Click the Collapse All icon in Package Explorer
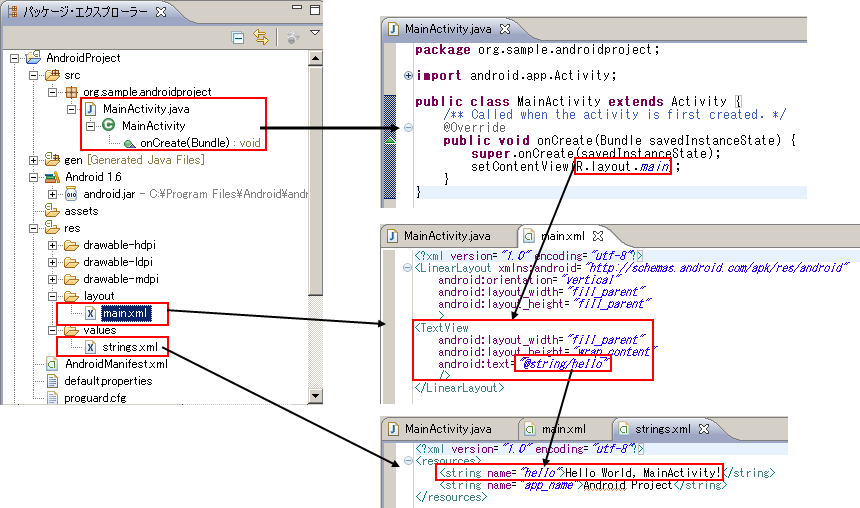The width and height of the screenshot is (860, 508). (238, 38)
